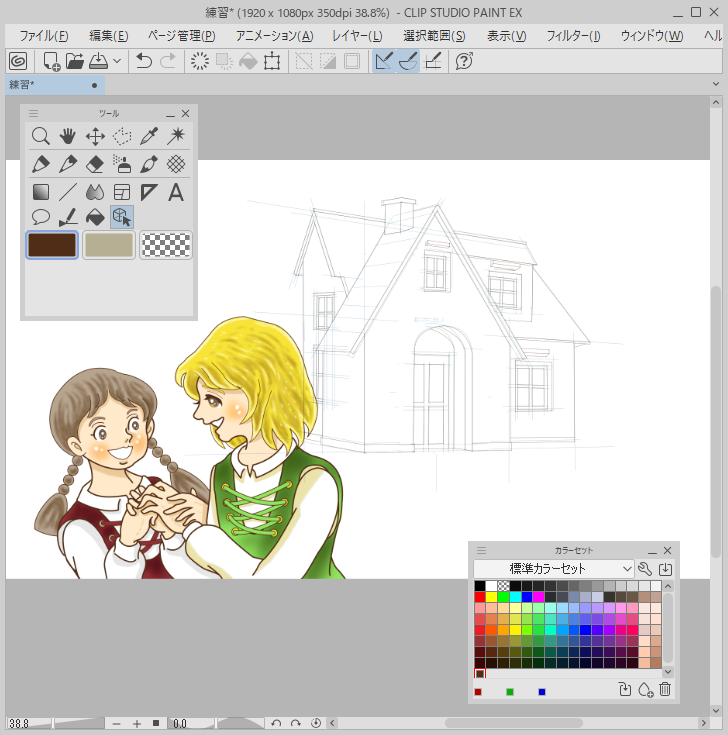
Task: Open the ウィンドウ(W) menu
Action: [652, 36]
